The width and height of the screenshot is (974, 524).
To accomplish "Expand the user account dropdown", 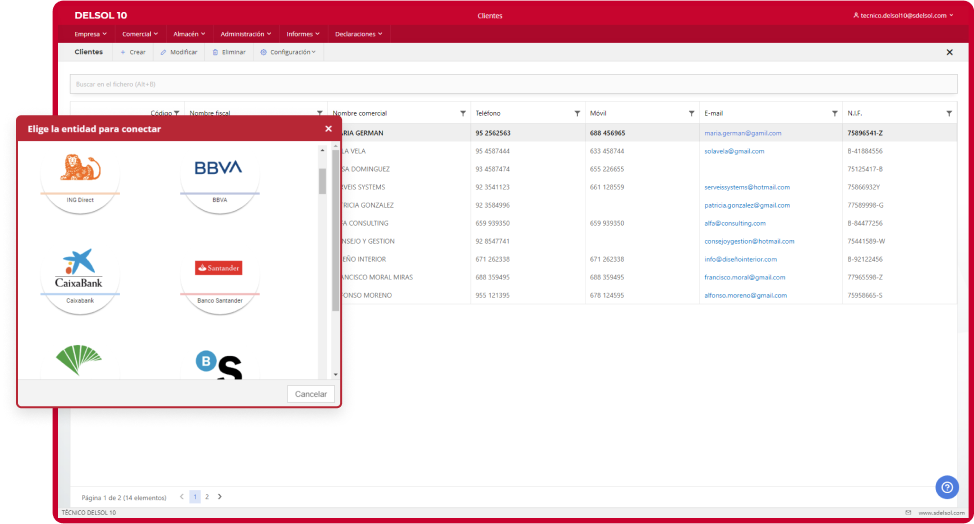I will coord(903,16).
